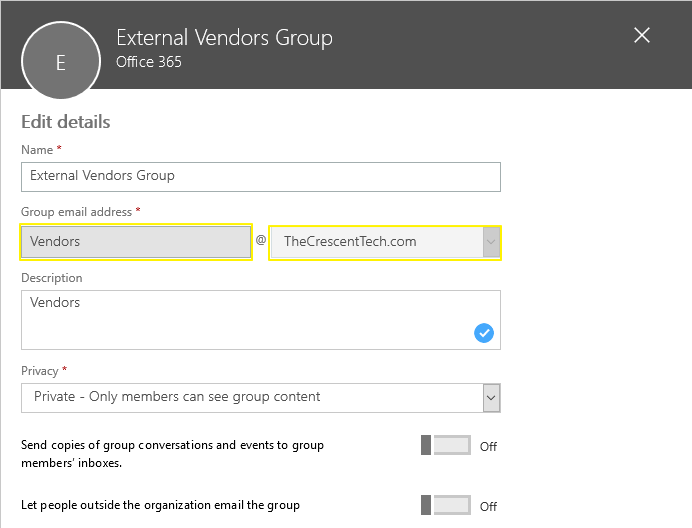Click the arrow on the Privacy combo box

[490, 398]
